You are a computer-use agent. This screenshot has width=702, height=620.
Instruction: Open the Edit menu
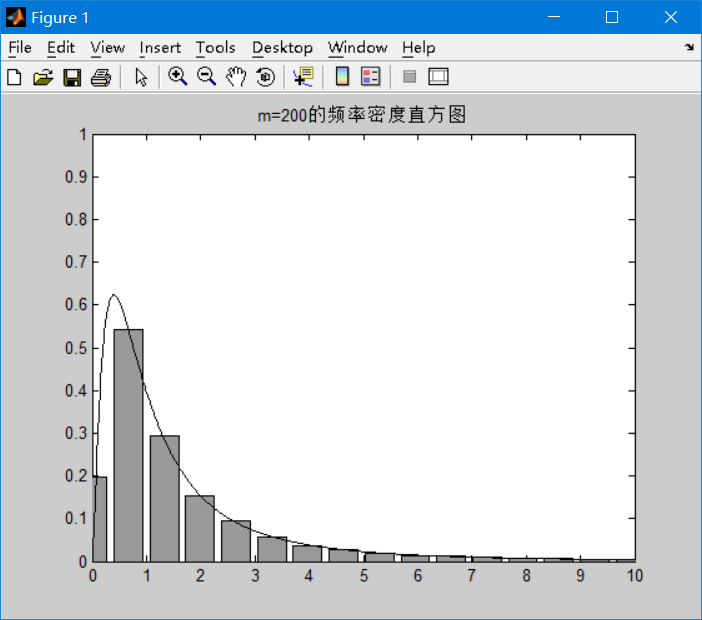point(61,47)
